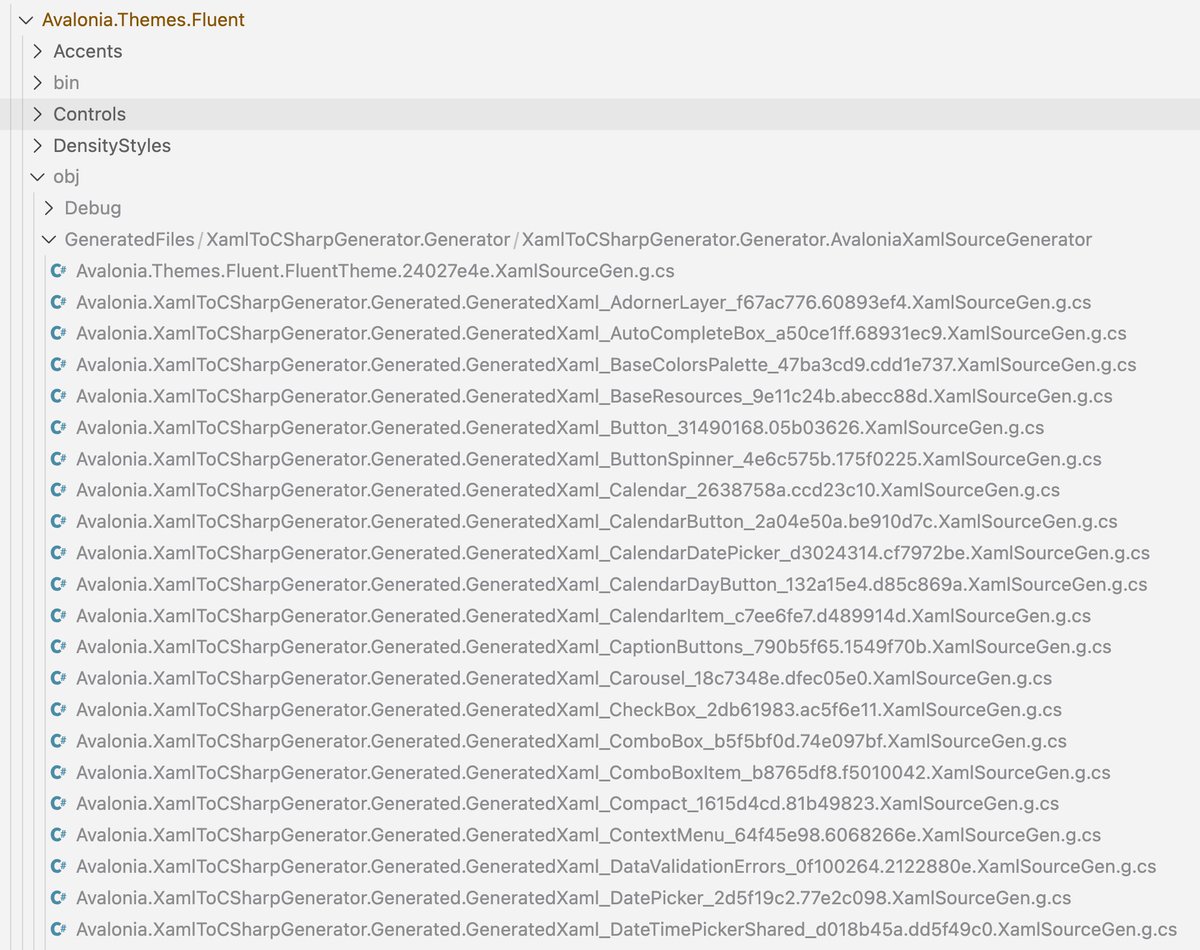Click C# icon of GeneratedXaml_ContextMenu file
The width and height of the screenshot is (1200, 950).
point(59,835)
